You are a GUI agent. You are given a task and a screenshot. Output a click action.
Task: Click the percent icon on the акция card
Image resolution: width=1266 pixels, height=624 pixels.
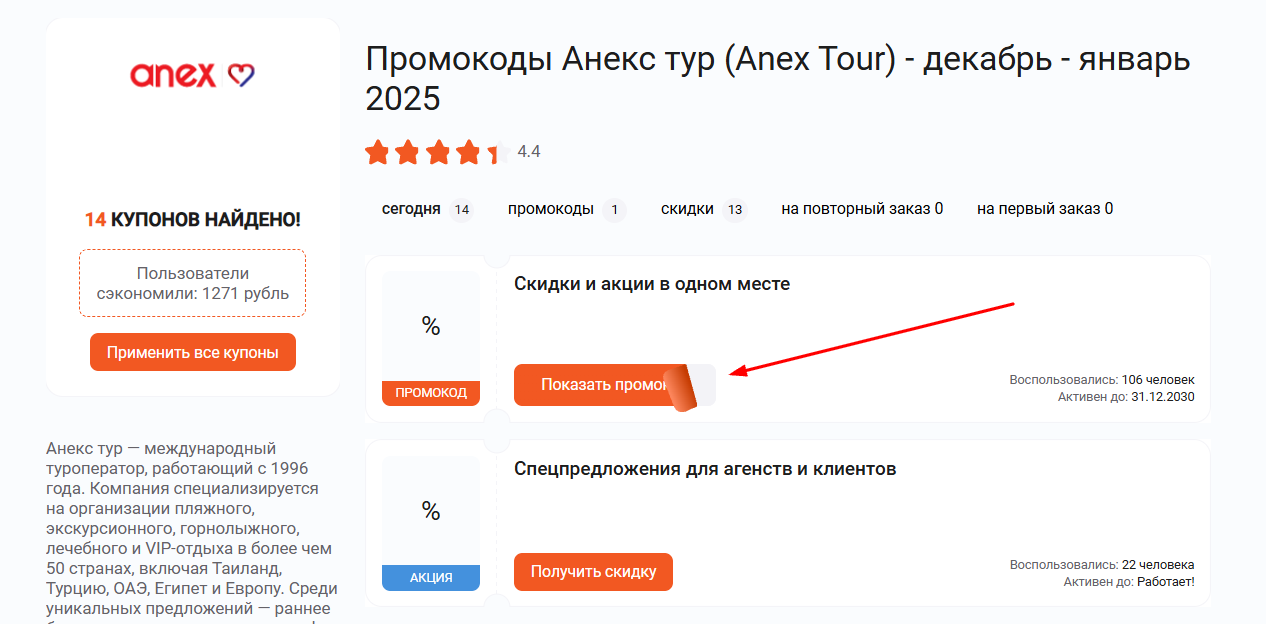tap(430, 512)
